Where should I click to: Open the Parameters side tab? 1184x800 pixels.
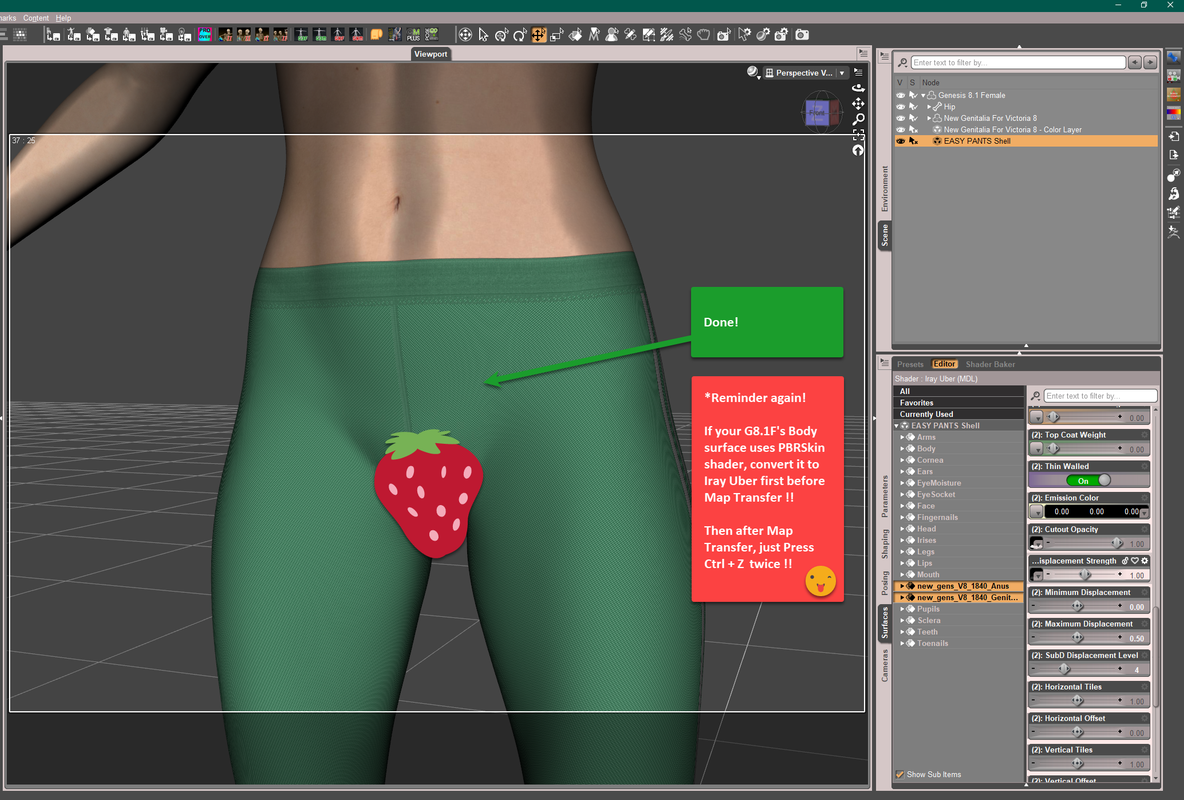(884, 496)
